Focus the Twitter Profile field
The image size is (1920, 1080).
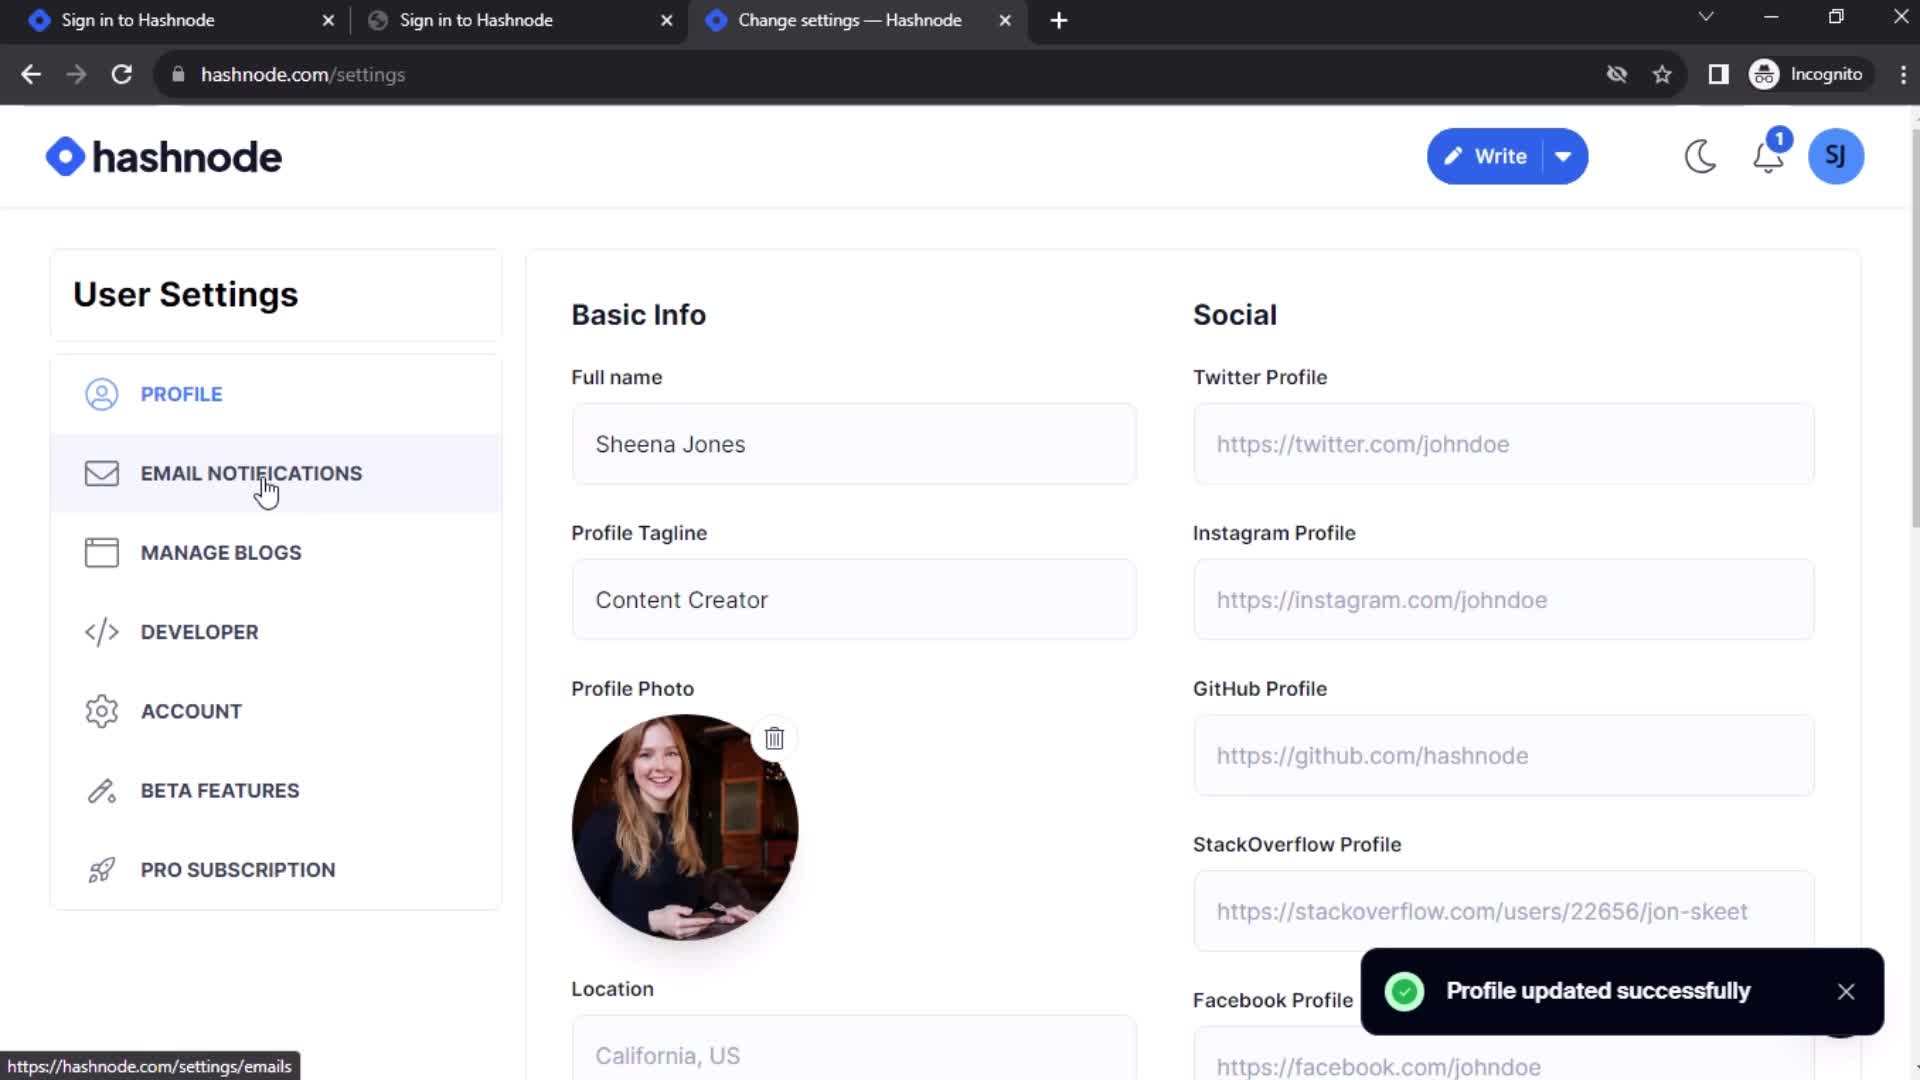pyautogui.click(x=1503, y=444)
